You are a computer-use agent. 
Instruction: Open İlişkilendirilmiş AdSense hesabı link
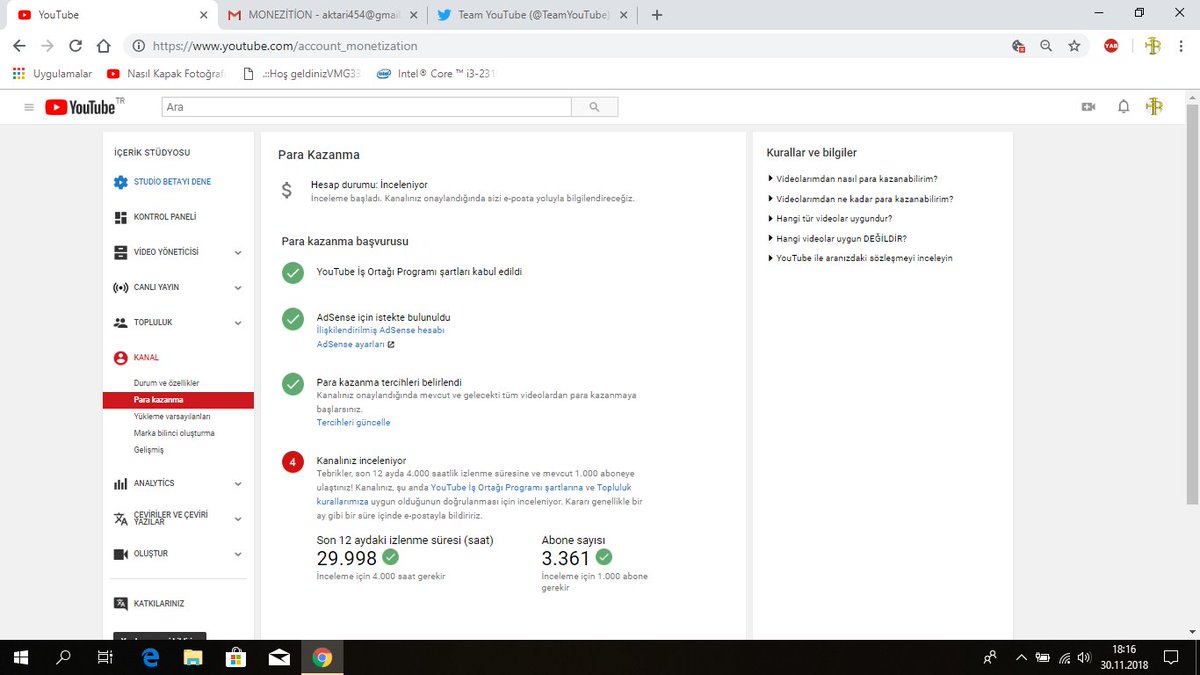coord(380,330)
